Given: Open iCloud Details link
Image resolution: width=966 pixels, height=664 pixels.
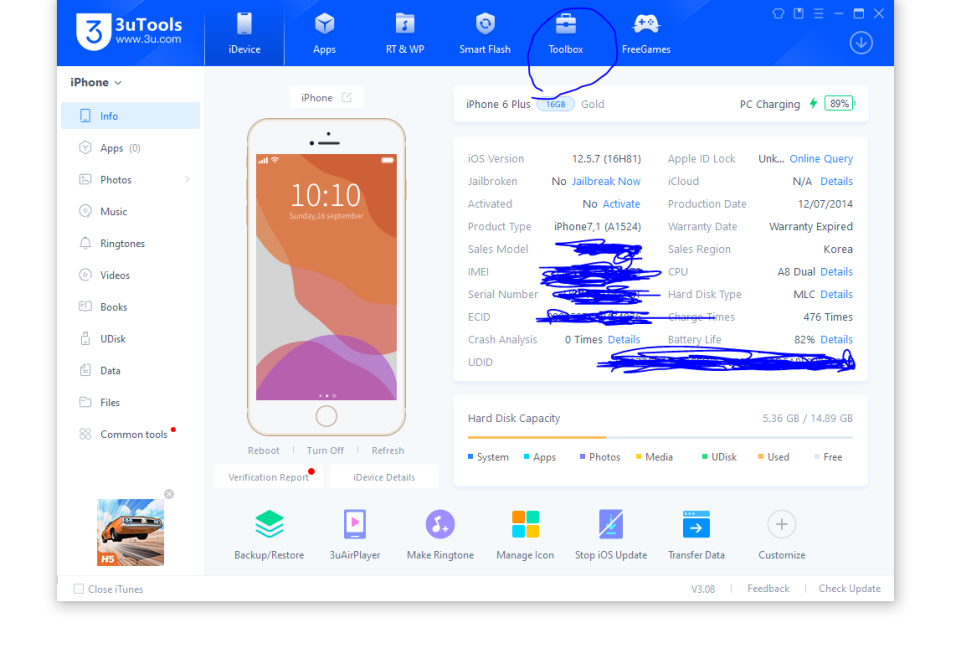Looking at the screenshot, I should point(837,182).
